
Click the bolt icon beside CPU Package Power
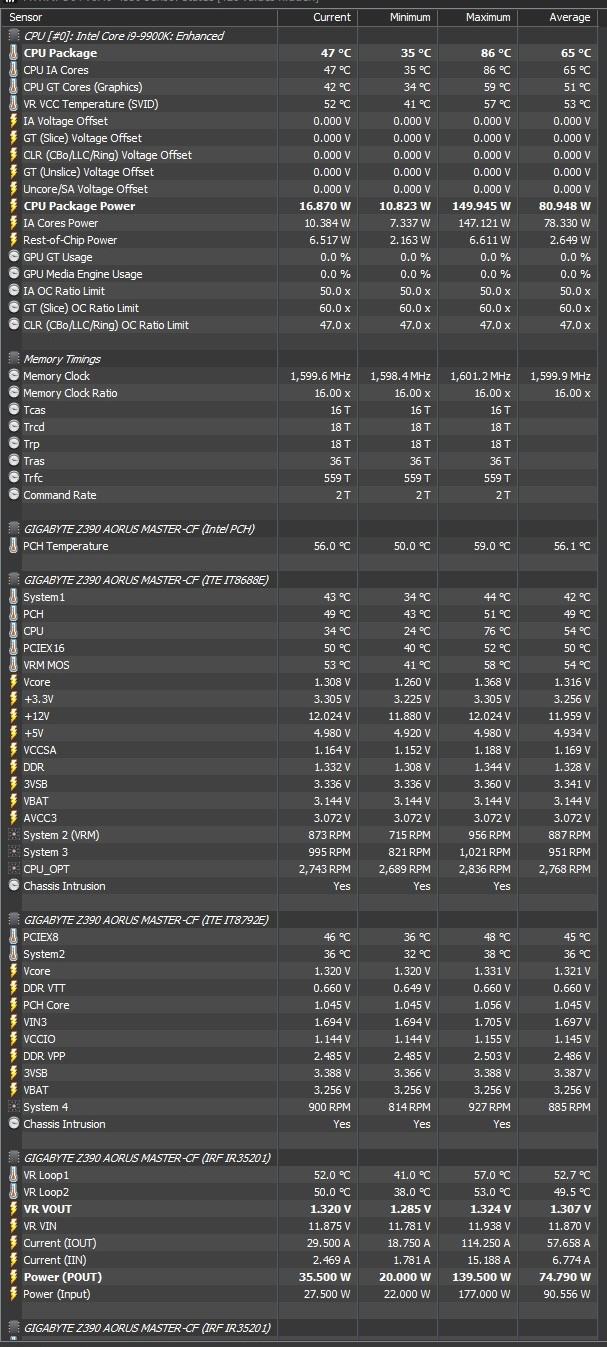13,206
